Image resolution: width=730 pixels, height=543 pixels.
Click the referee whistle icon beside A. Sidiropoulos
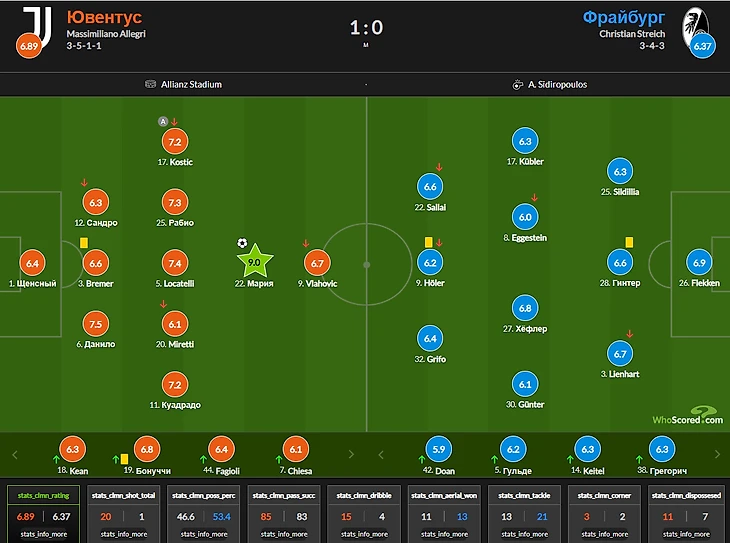point(517,85)
